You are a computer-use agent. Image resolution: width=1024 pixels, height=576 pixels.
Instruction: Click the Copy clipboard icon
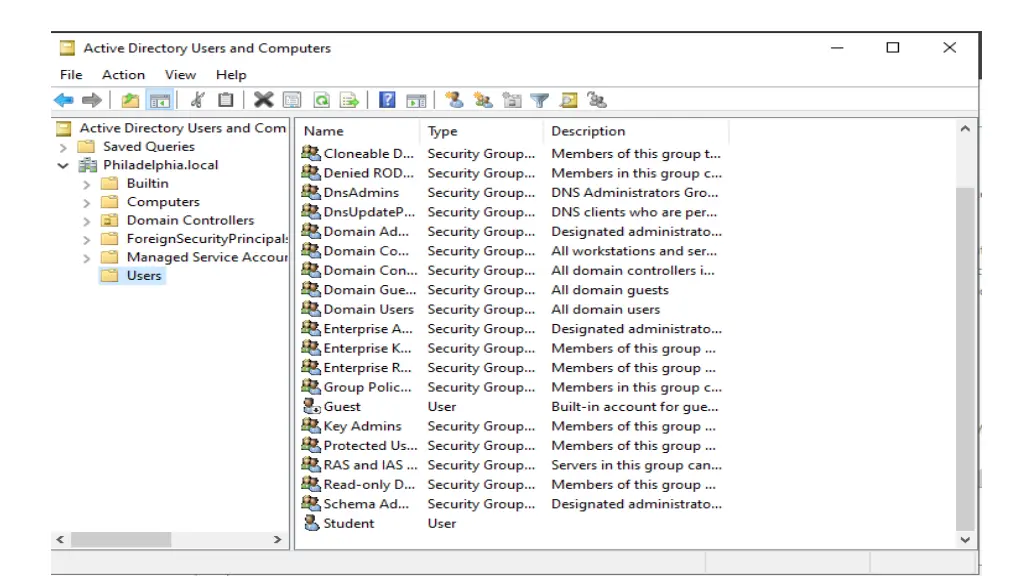[226, 100]
